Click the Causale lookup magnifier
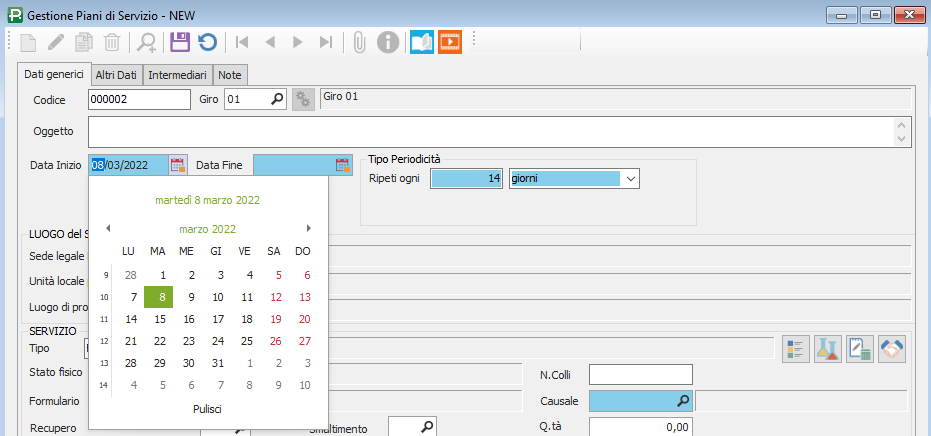This screenshot has height=436, width=931. click(683, 401)
